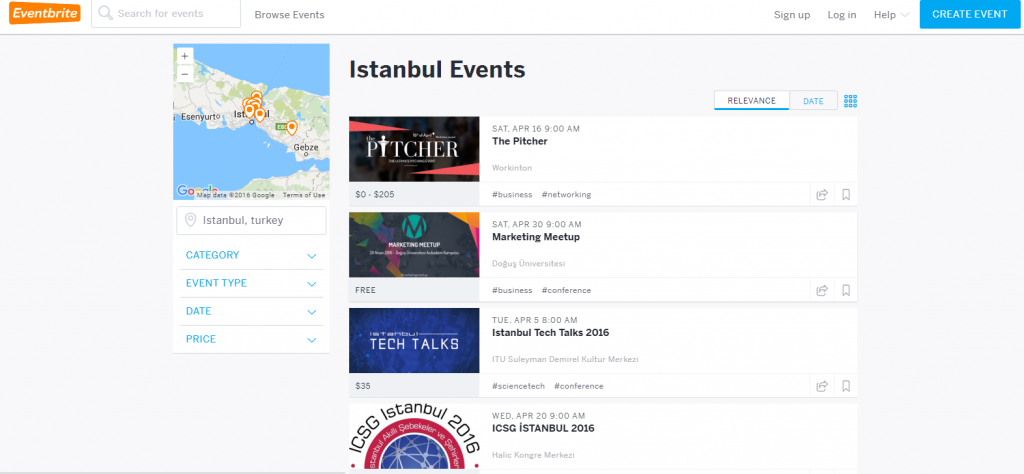Click WED, APR 20 9:00 AM date
The width and height of the screenshot is (1024, 474).
pos(538,416)
